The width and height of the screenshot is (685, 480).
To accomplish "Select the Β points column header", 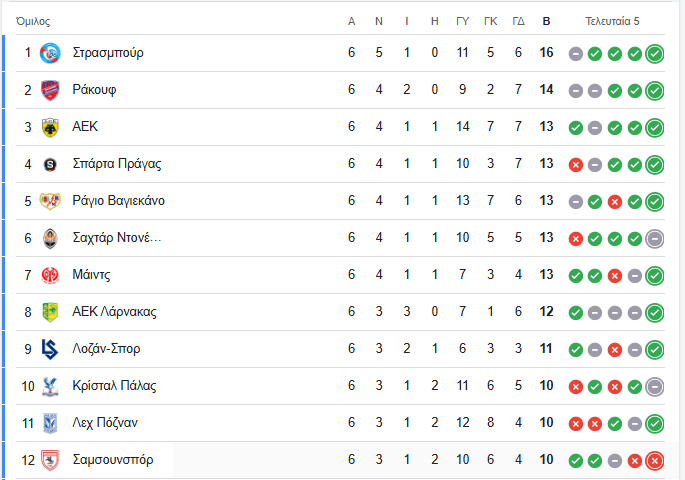I will [x=546, y=21].
